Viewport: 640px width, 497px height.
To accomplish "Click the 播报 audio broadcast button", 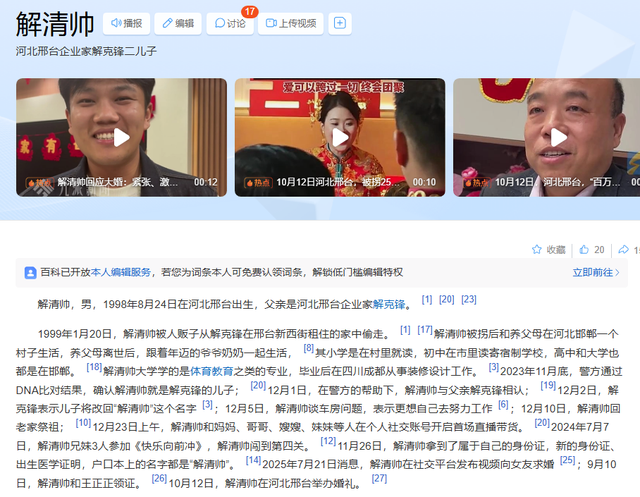I will pos(127,23).
